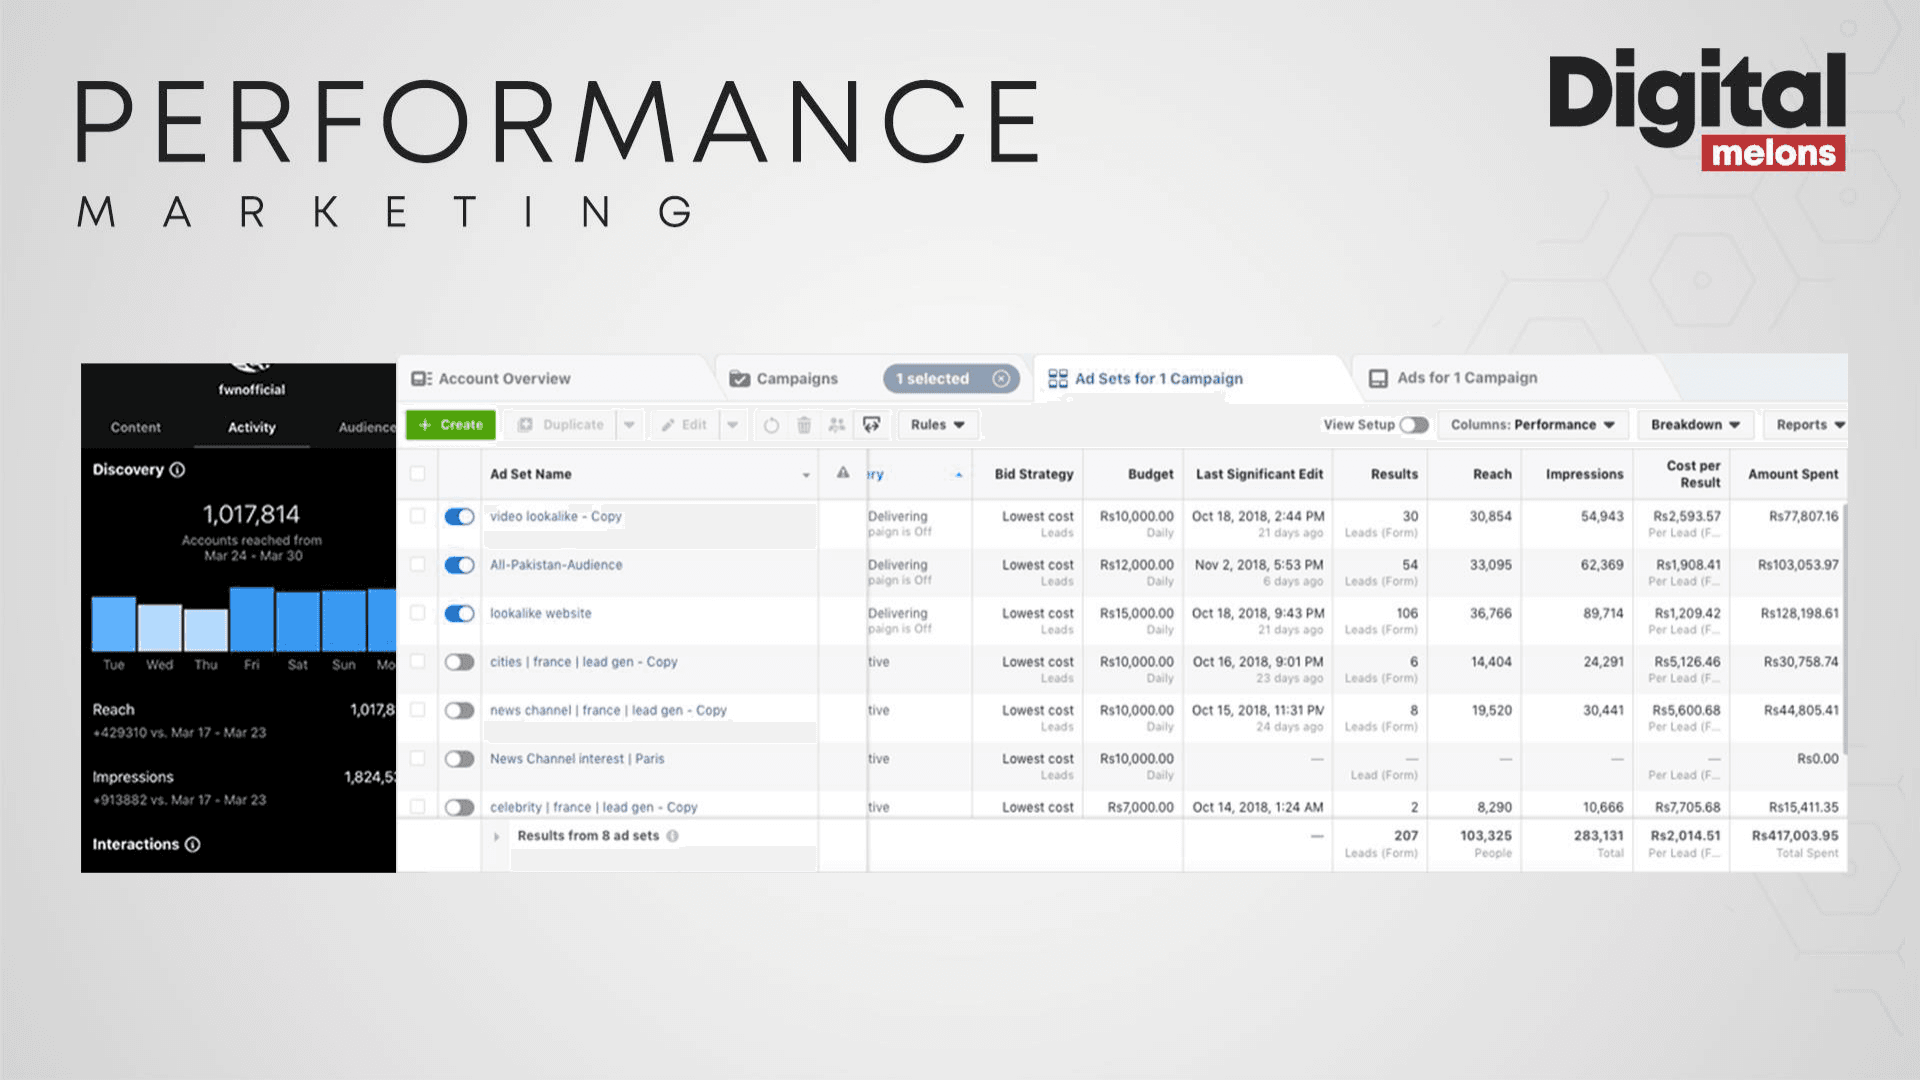Check the box for All-Pakistan-Audience row

coord(418,565)
